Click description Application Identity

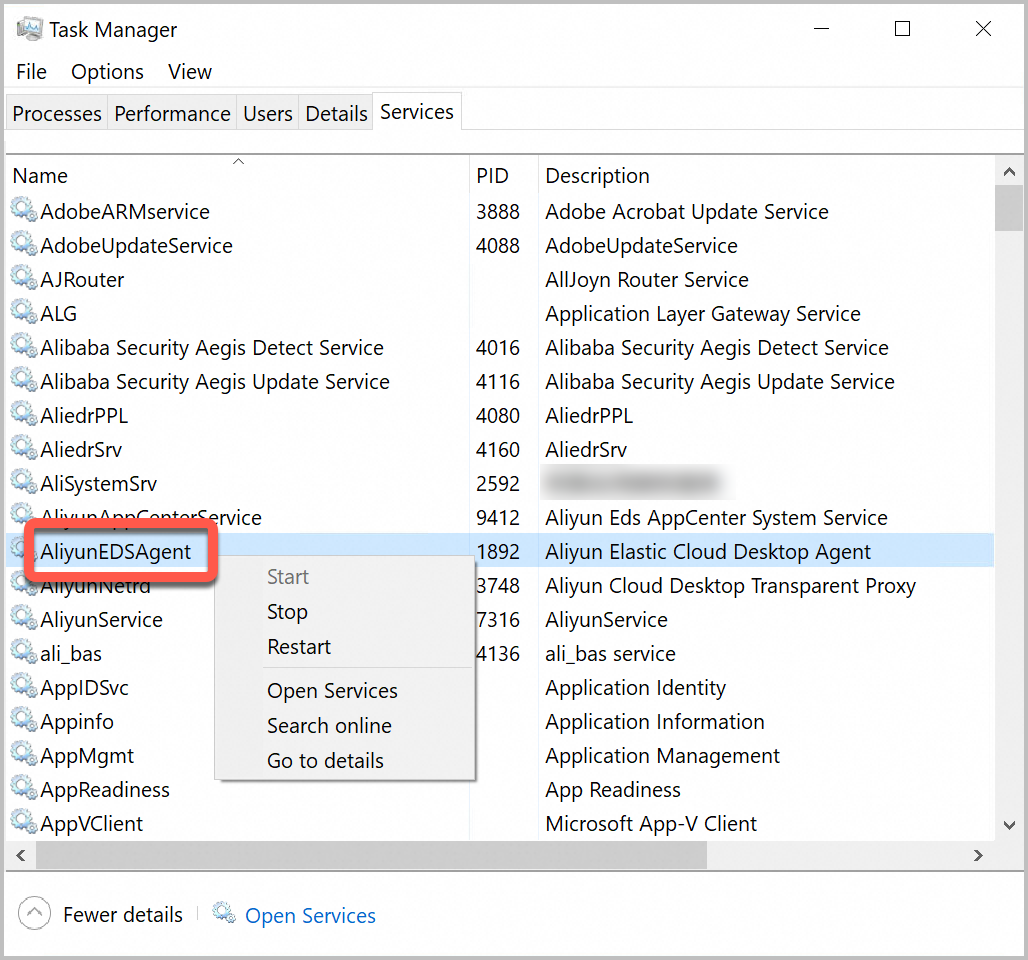tap(635, 688)
